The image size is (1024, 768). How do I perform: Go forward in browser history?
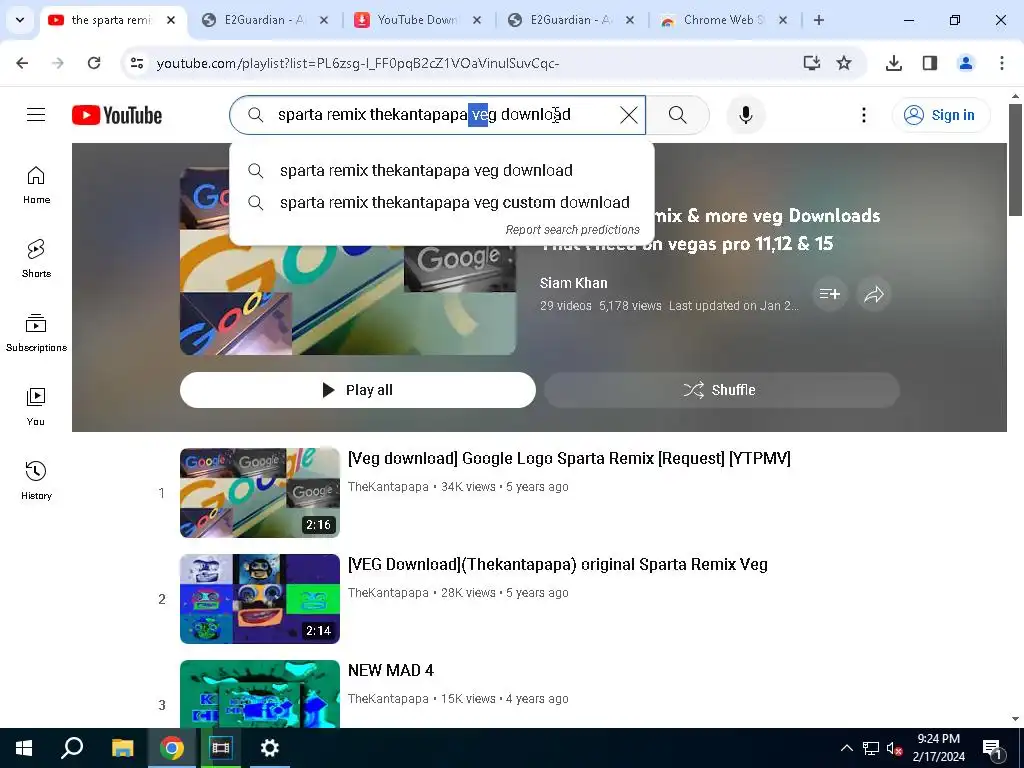[58, 63]
